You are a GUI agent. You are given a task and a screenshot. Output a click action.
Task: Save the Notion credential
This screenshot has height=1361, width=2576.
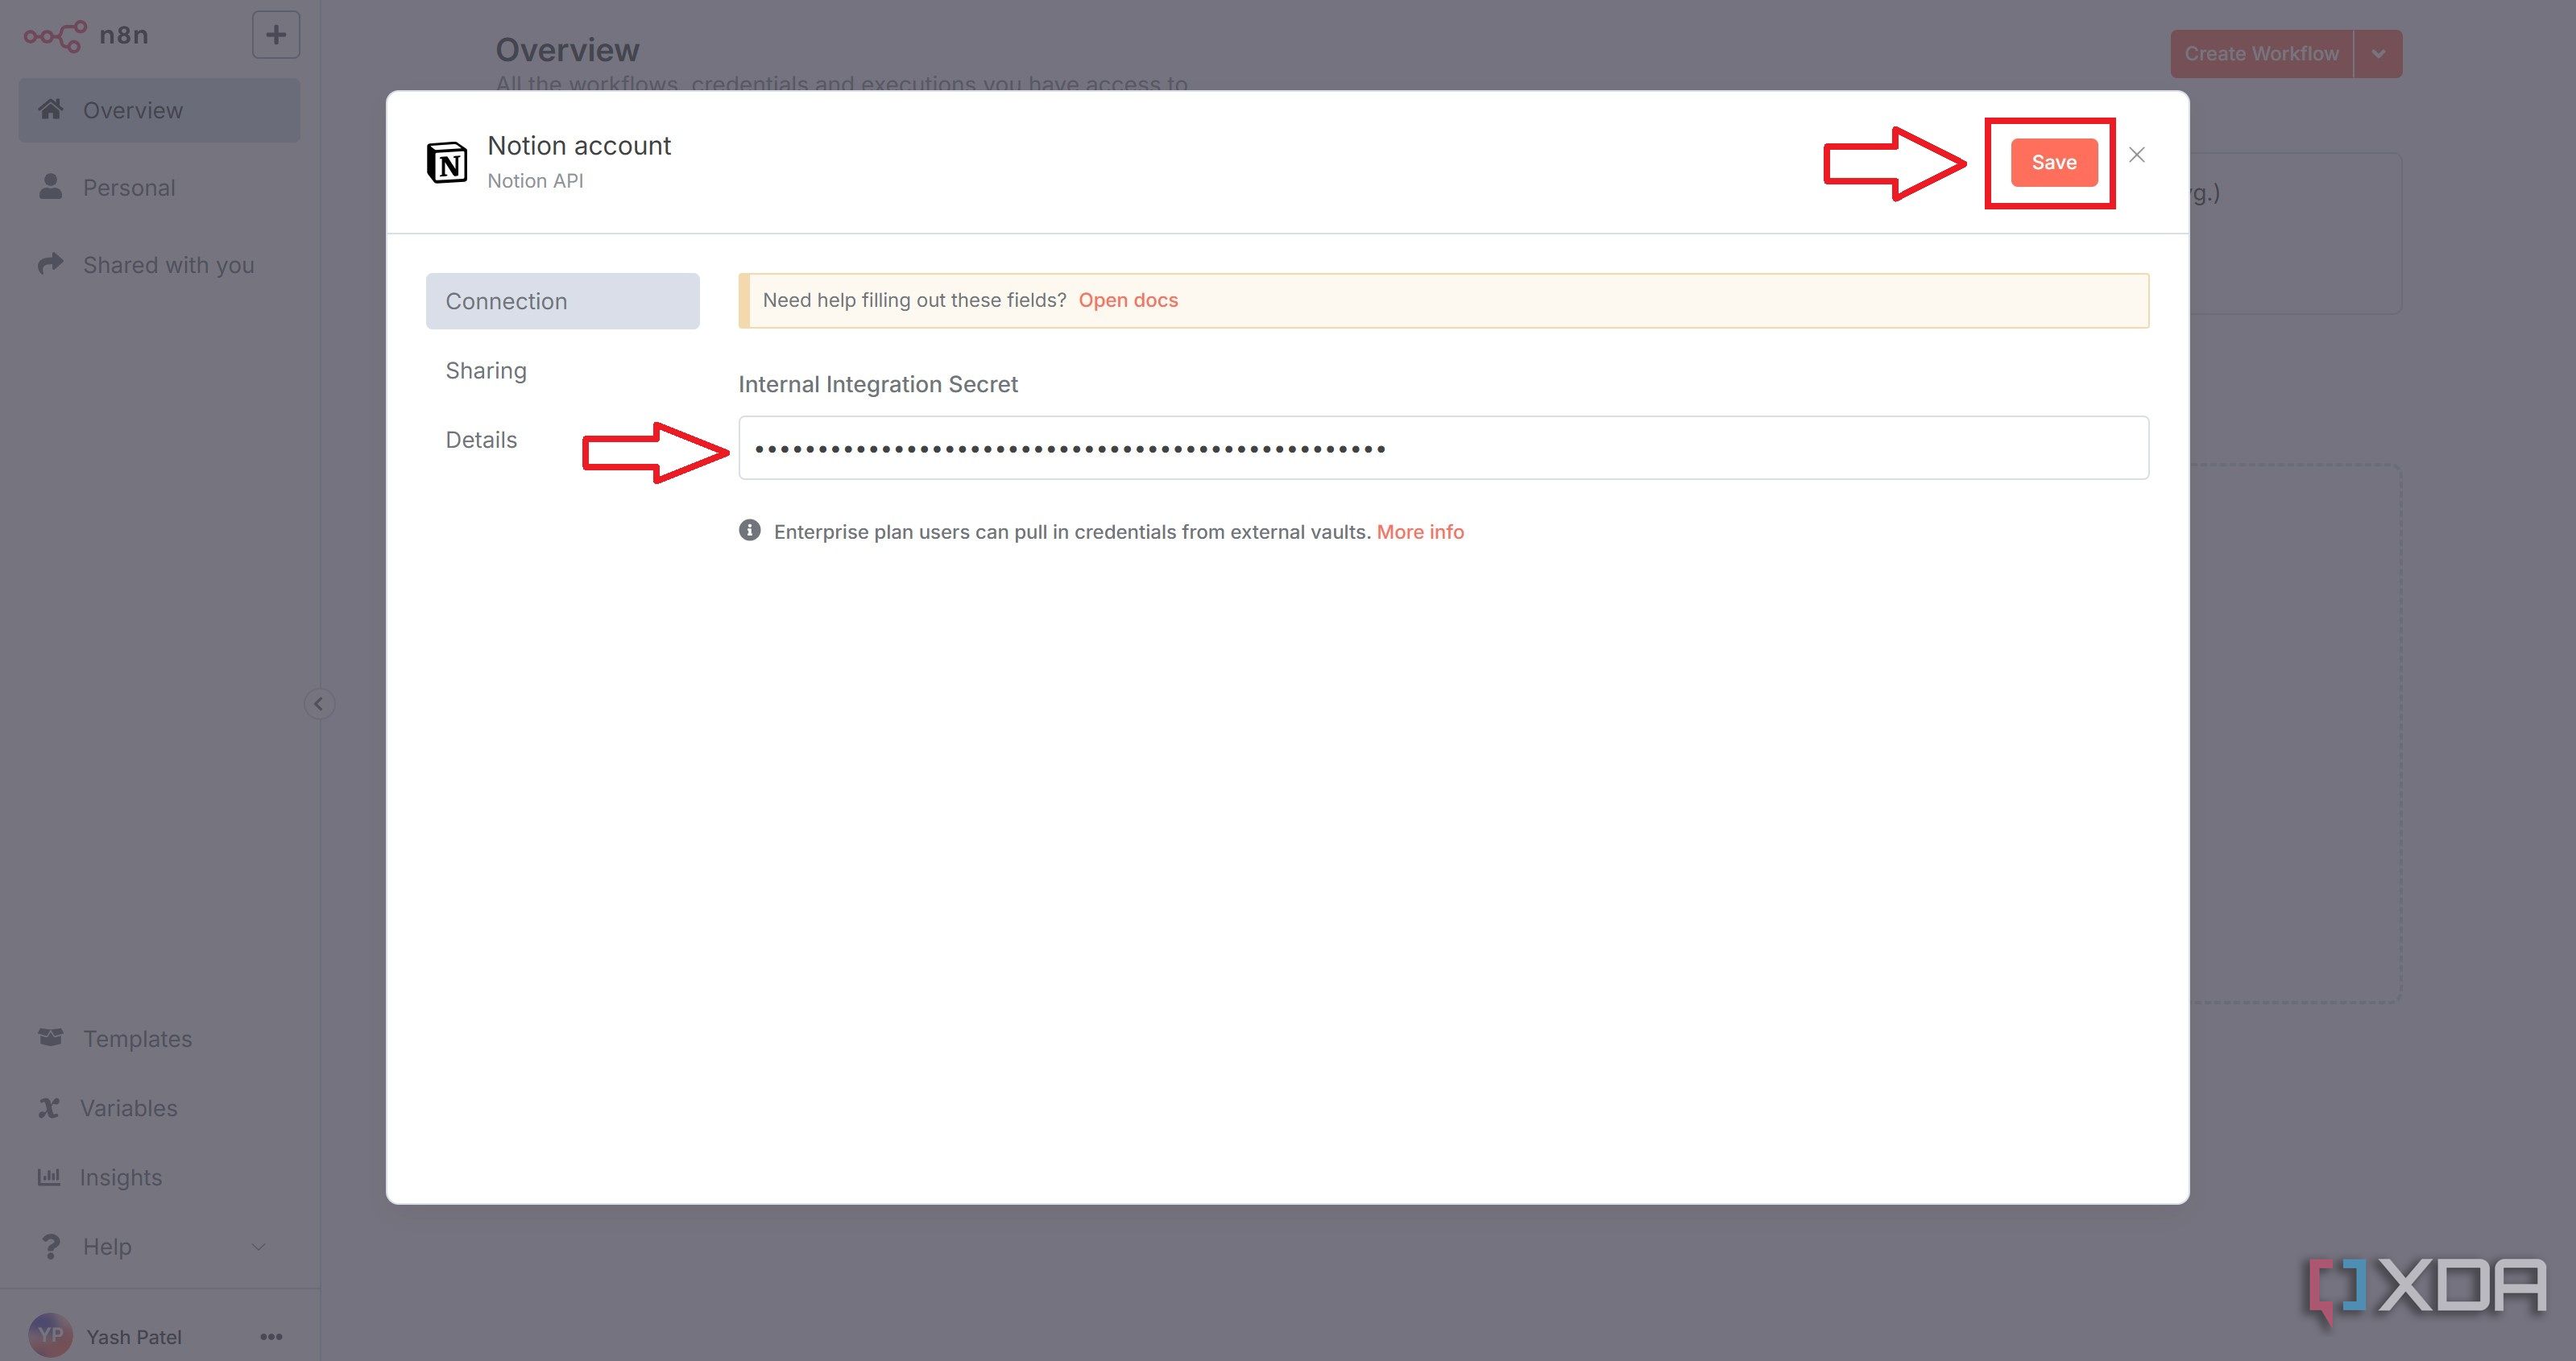click(2054, 162)
